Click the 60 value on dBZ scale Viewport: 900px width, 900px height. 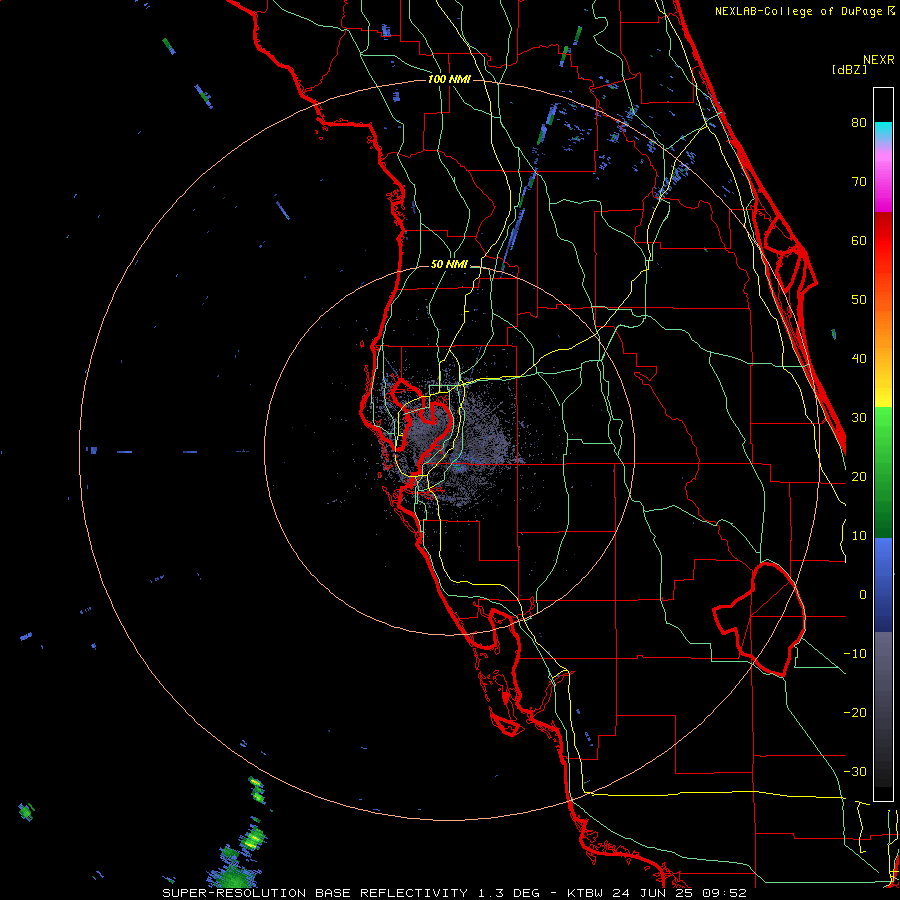tap(859, 240)
